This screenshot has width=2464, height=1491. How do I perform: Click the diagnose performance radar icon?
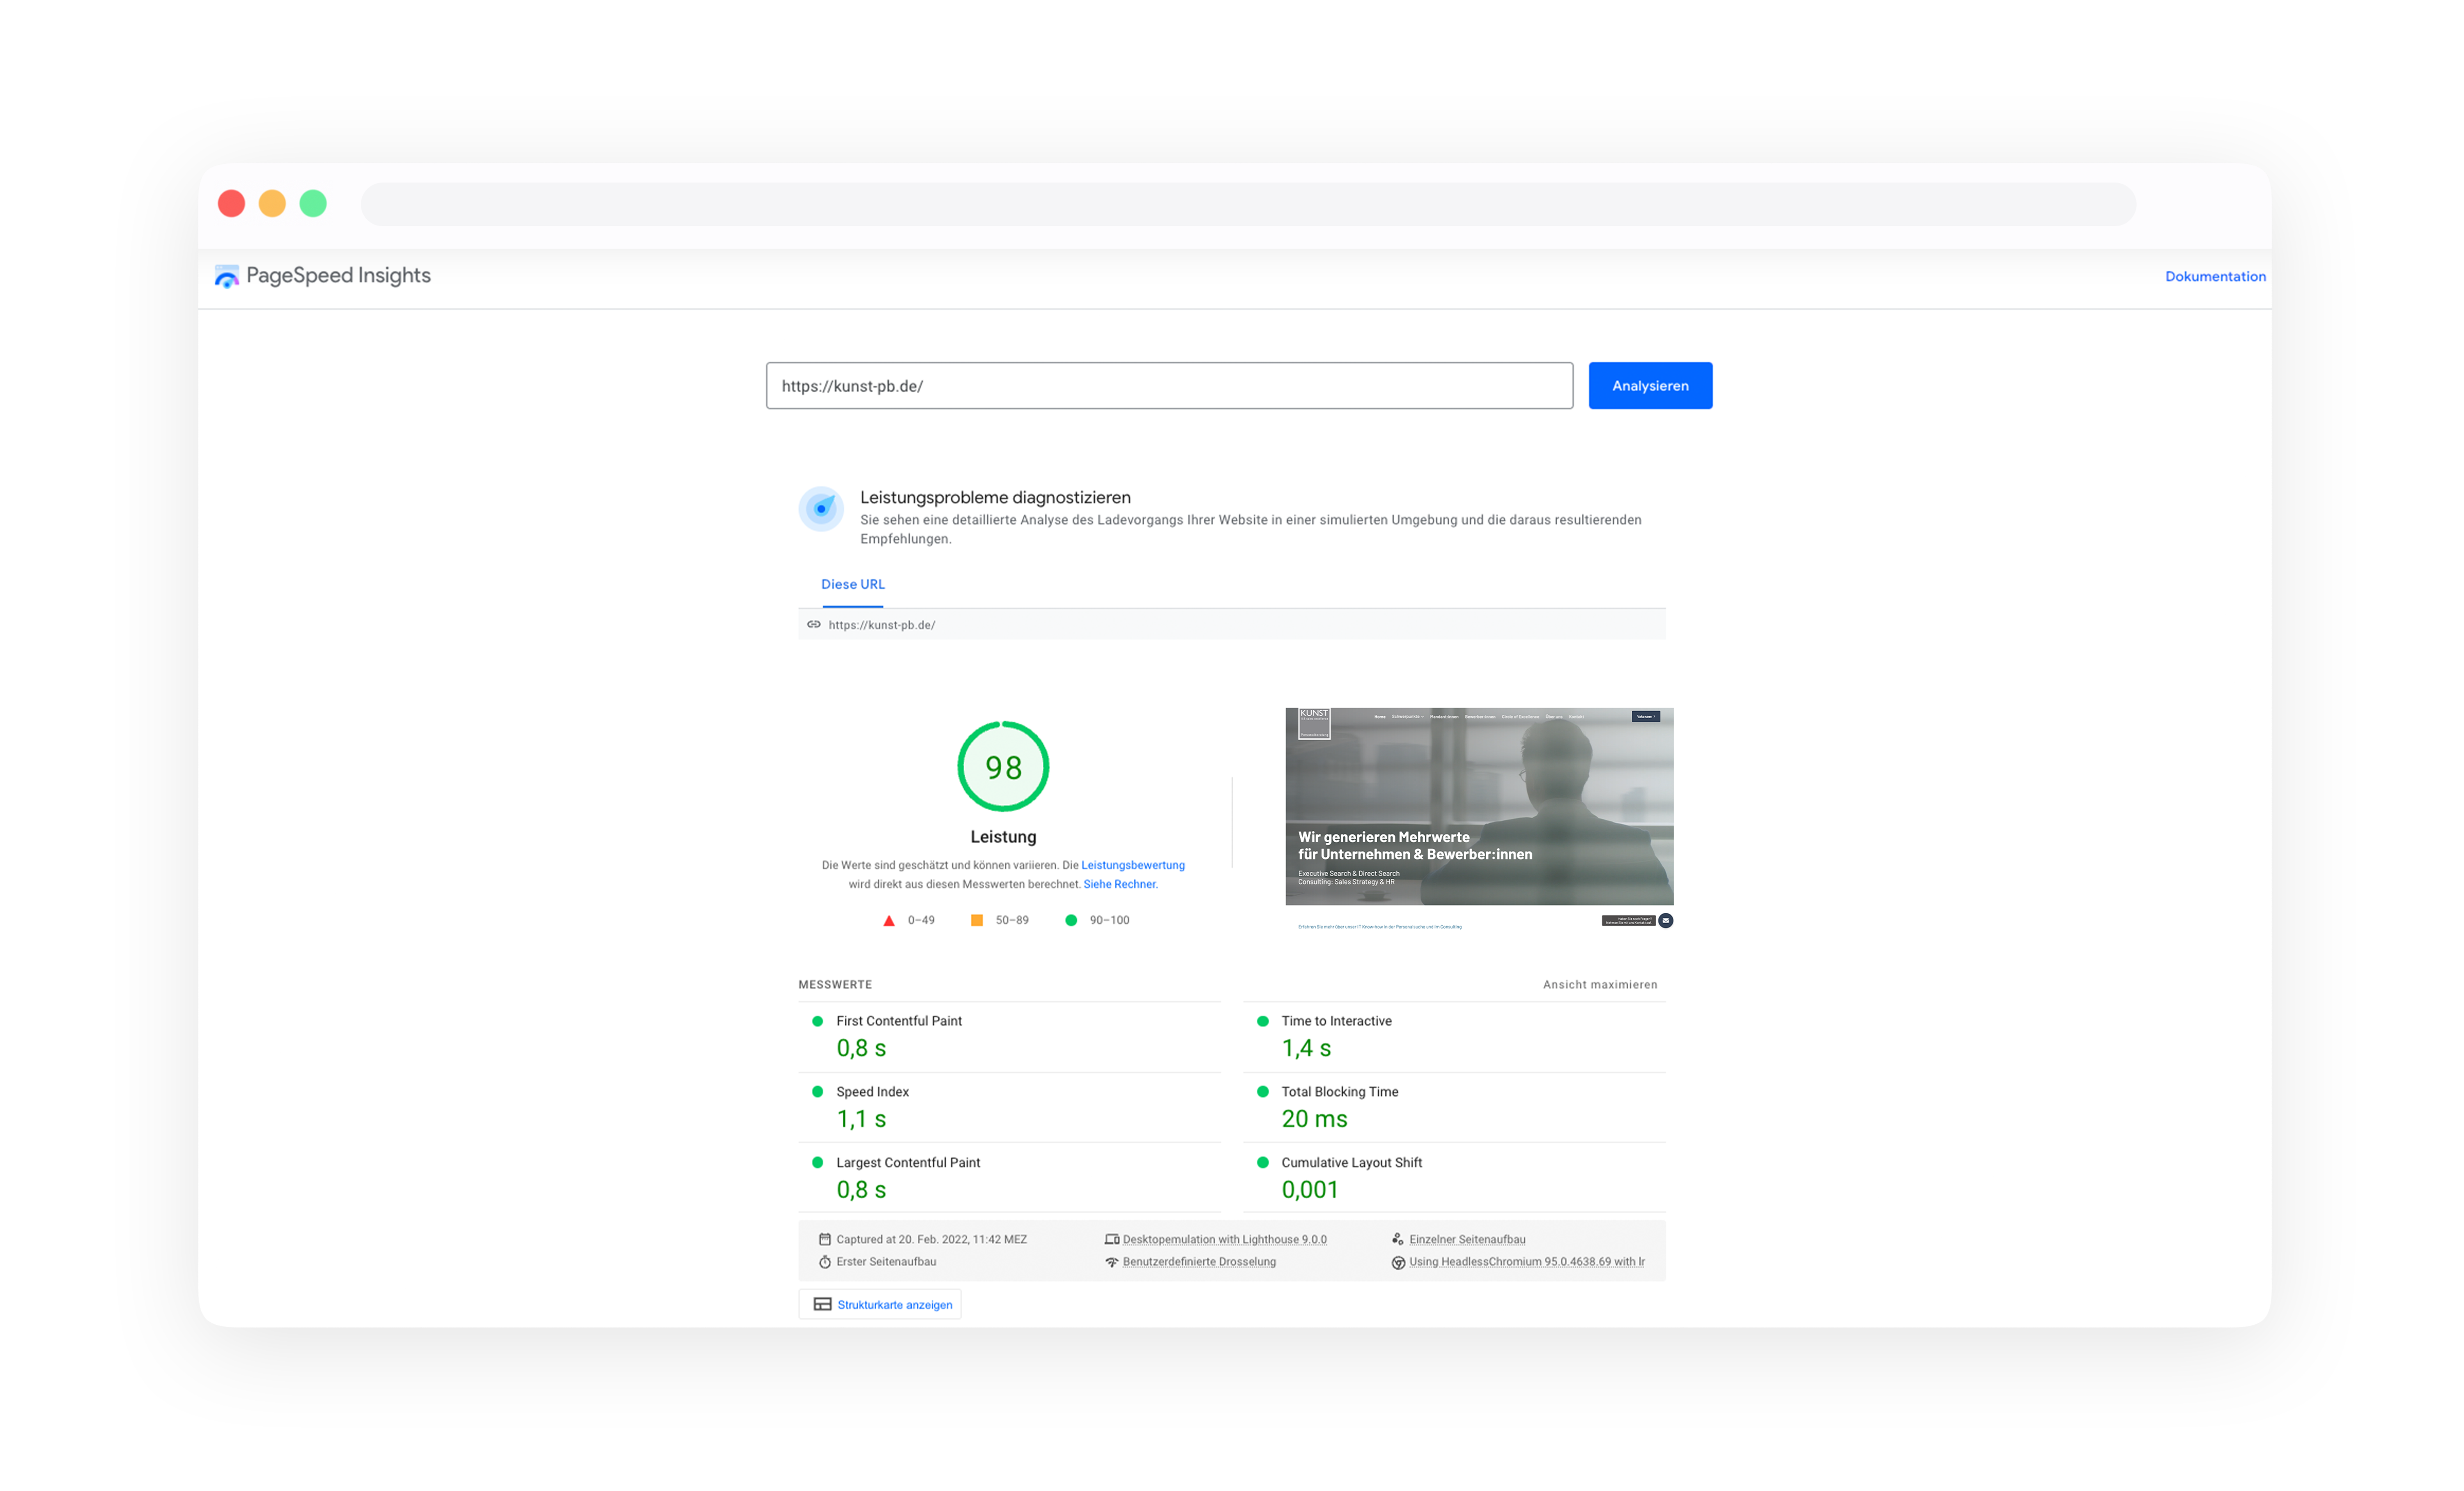click(821, 509)
